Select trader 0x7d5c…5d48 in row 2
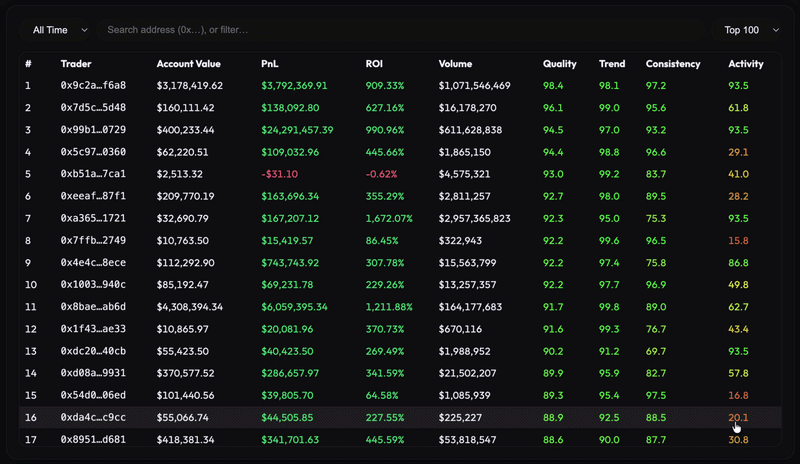Image resolution: width=800 pixels, height=464 pixels. [x=93, y=108]
